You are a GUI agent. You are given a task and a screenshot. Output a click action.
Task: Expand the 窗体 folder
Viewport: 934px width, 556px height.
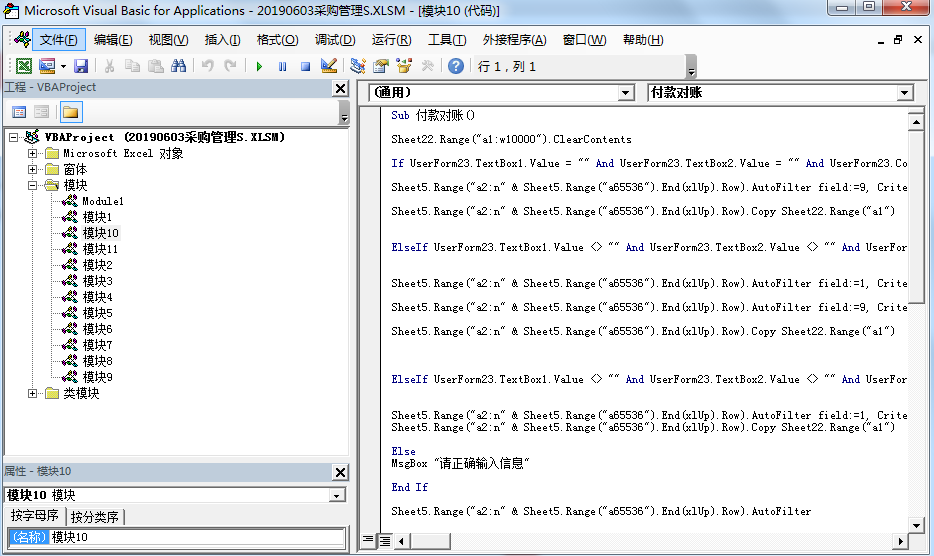[x=32, y=169]
